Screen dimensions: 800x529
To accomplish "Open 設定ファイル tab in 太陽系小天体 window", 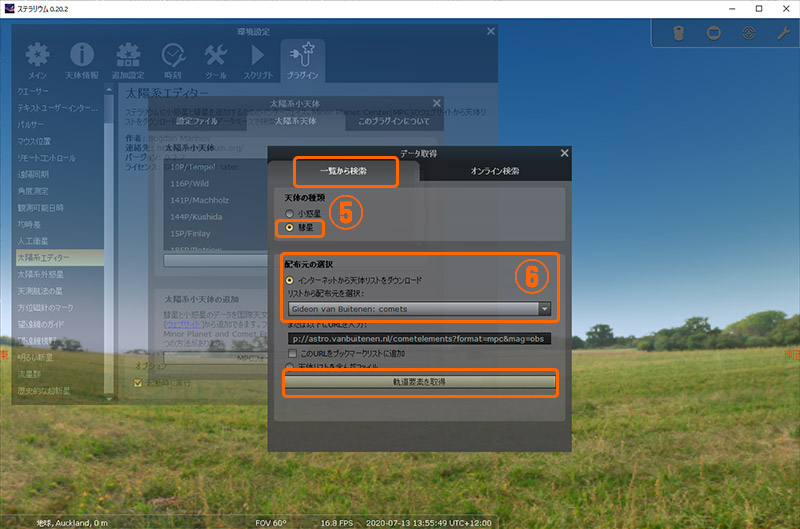I will click(197, 121).
